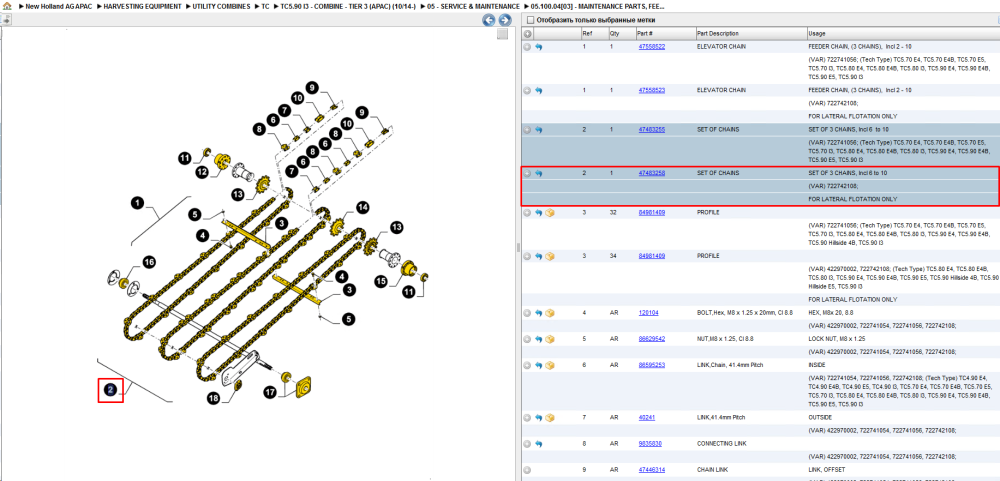Open next illustration with right arrow

pyautogui.click(x=504, y=20)
